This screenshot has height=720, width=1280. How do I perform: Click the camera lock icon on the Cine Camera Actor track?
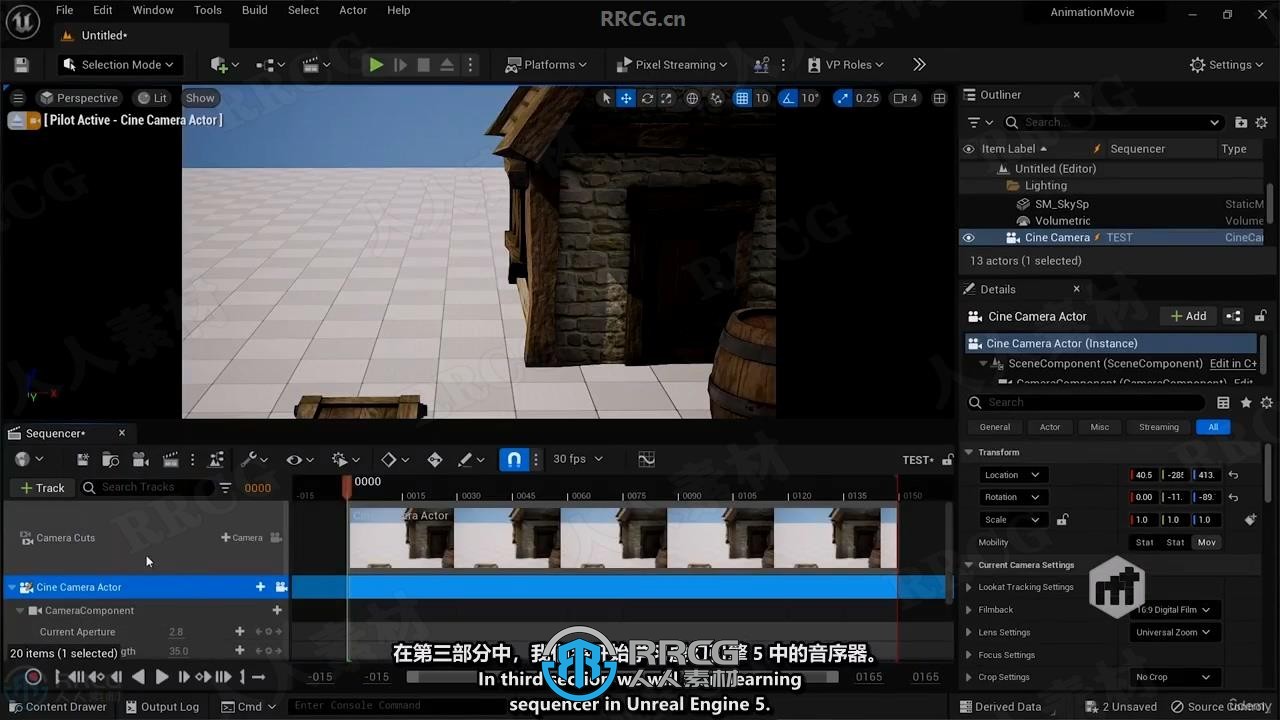click(x=282, y=587)
